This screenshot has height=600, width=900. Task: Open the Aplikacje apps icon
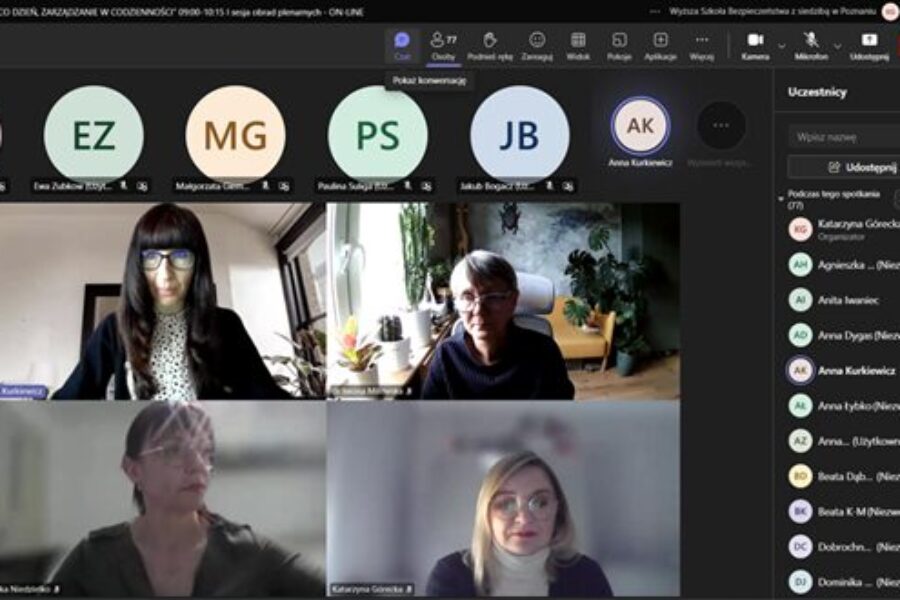[660, 46]
